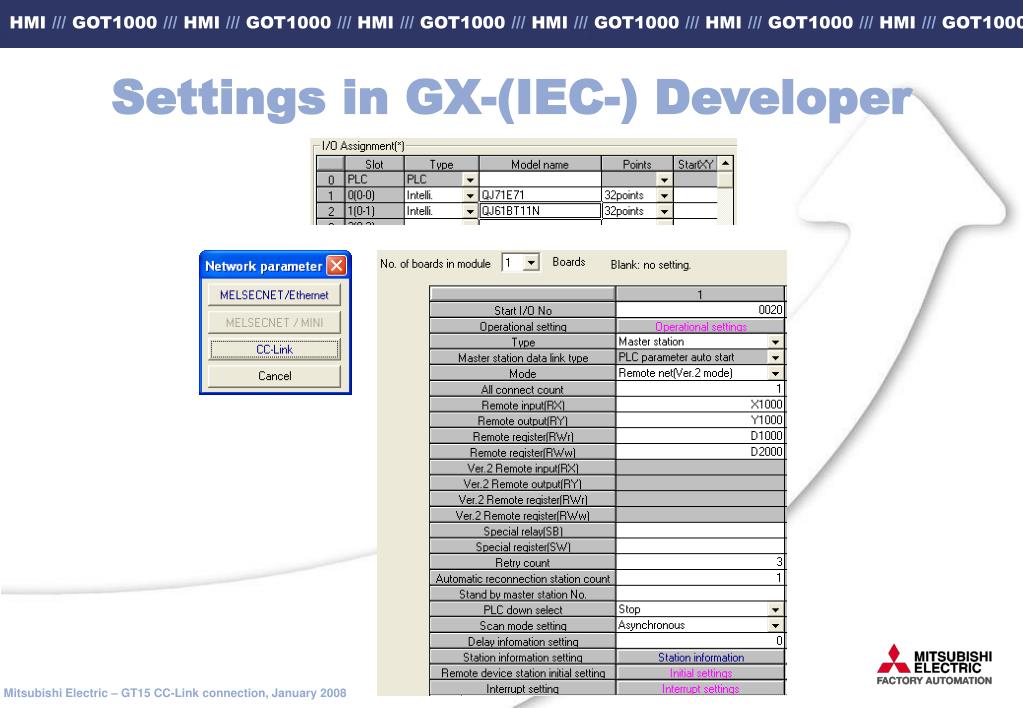This screenshot has width=1023, height=708.
Task: Open Operational settings button
Action: click(x=701, y=326)
